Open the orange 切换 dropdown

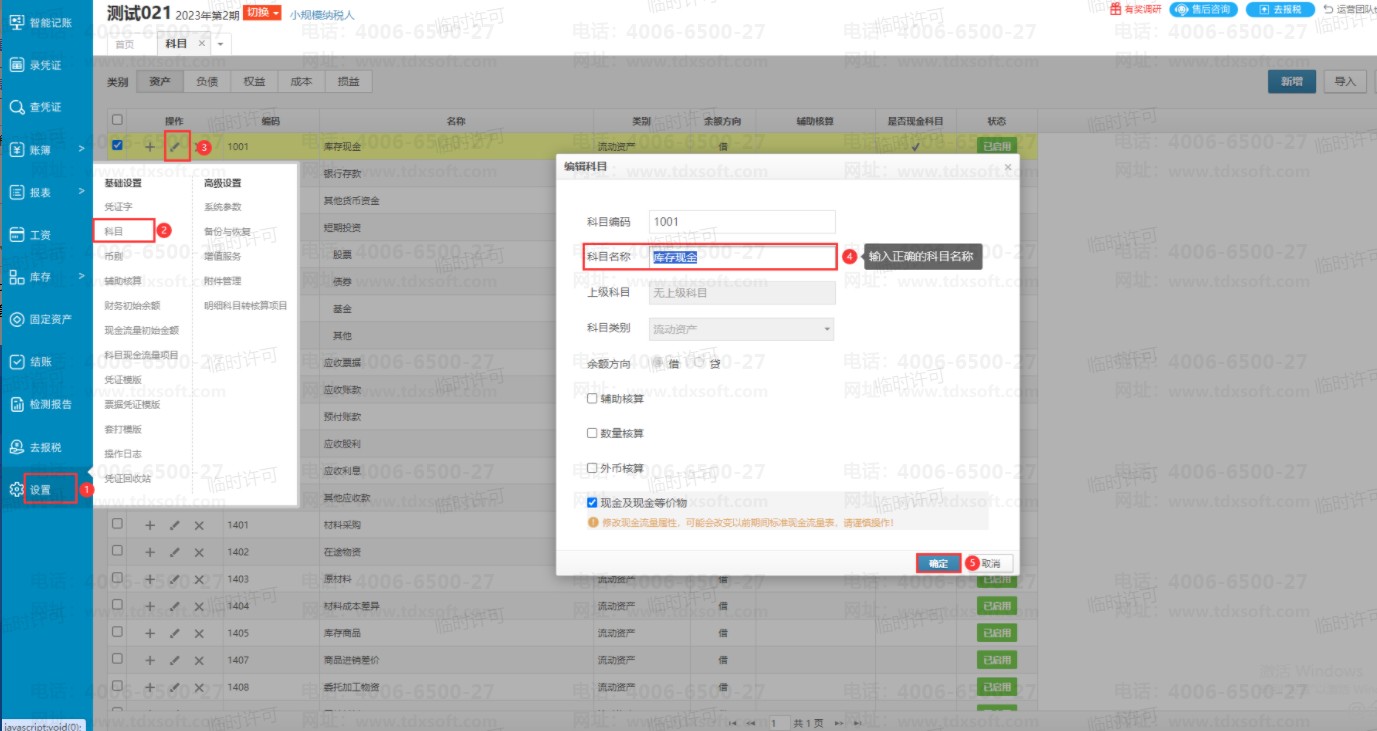coord(262,13)
